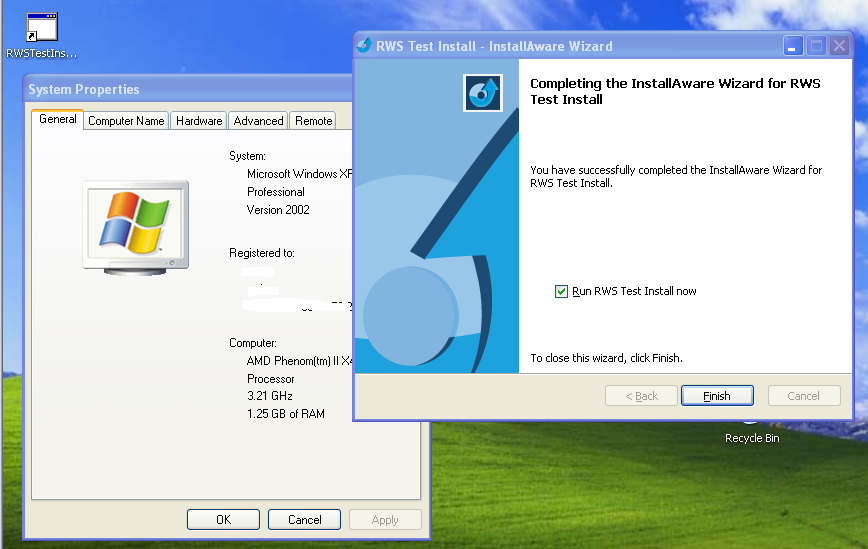
Task: Click the System Properties title bar
Action: point(188,89)
